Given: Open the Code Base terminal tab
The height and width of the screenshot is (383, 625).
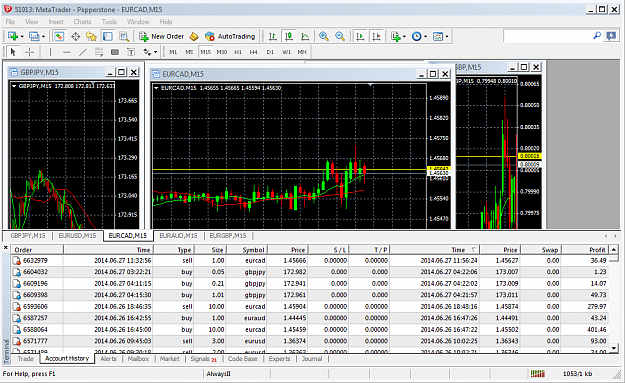Looking at the screenshot, I should [x=242, y=359].
